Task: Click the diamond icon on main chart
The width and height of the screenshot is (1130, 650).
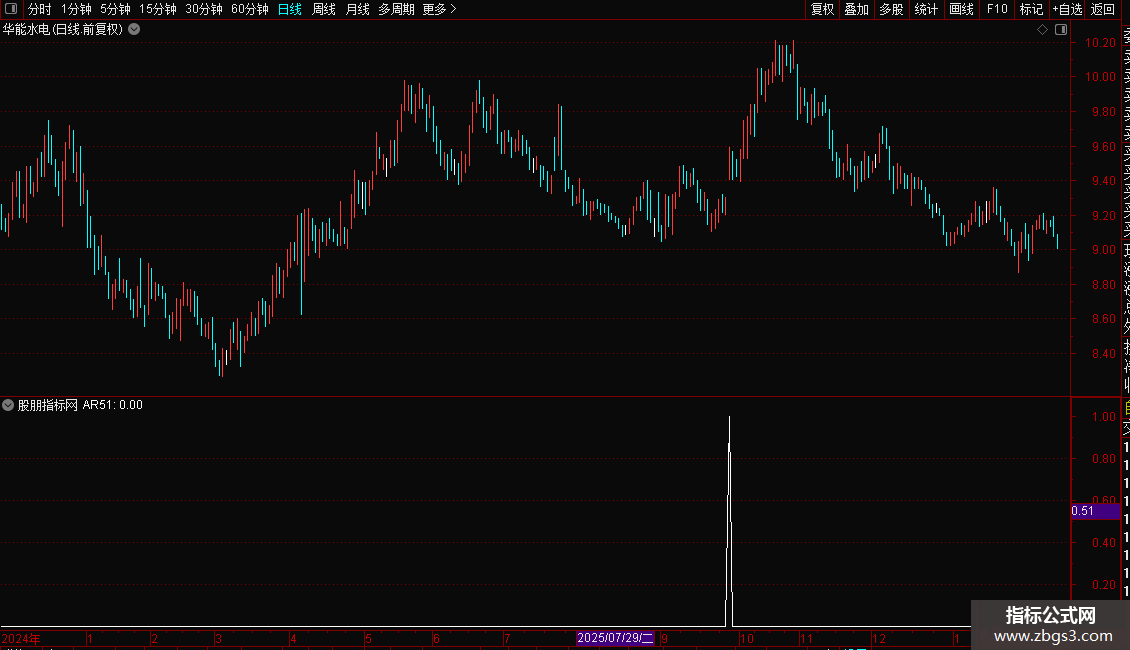Action: [x=1042, y=30]
